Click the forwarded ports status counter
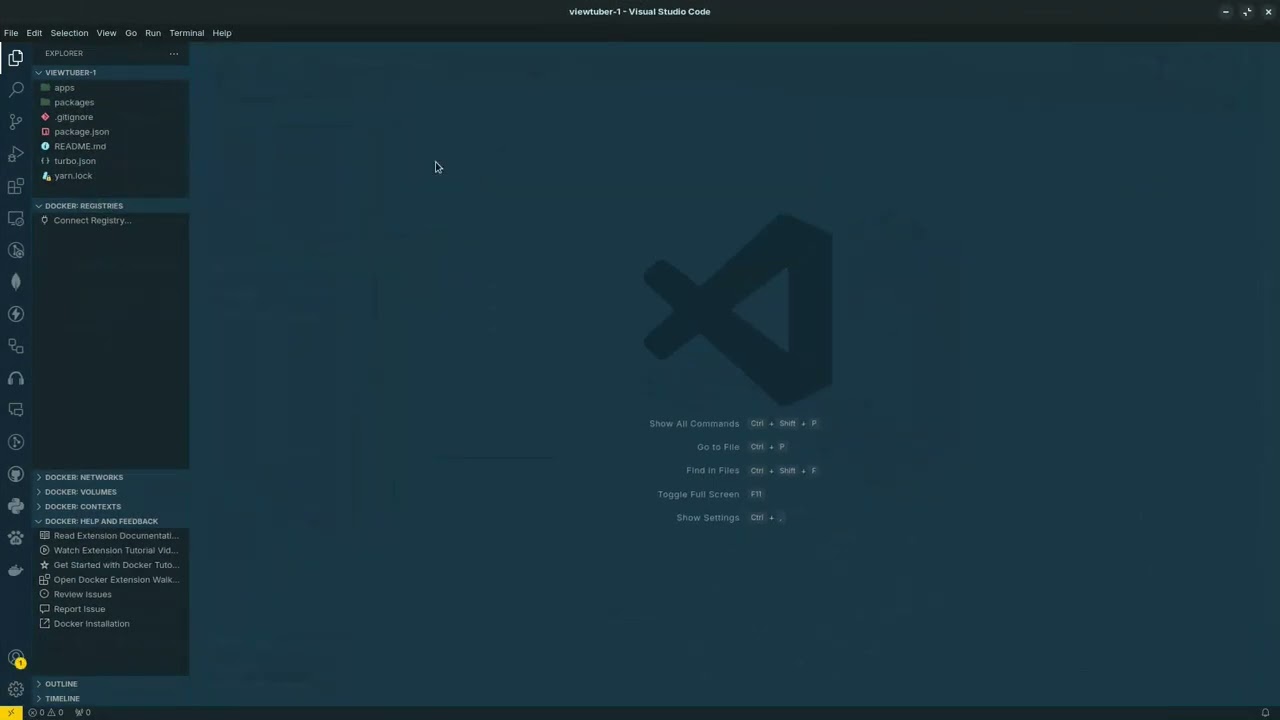This screenshot has height=720, width=1280. coord(83,713)
